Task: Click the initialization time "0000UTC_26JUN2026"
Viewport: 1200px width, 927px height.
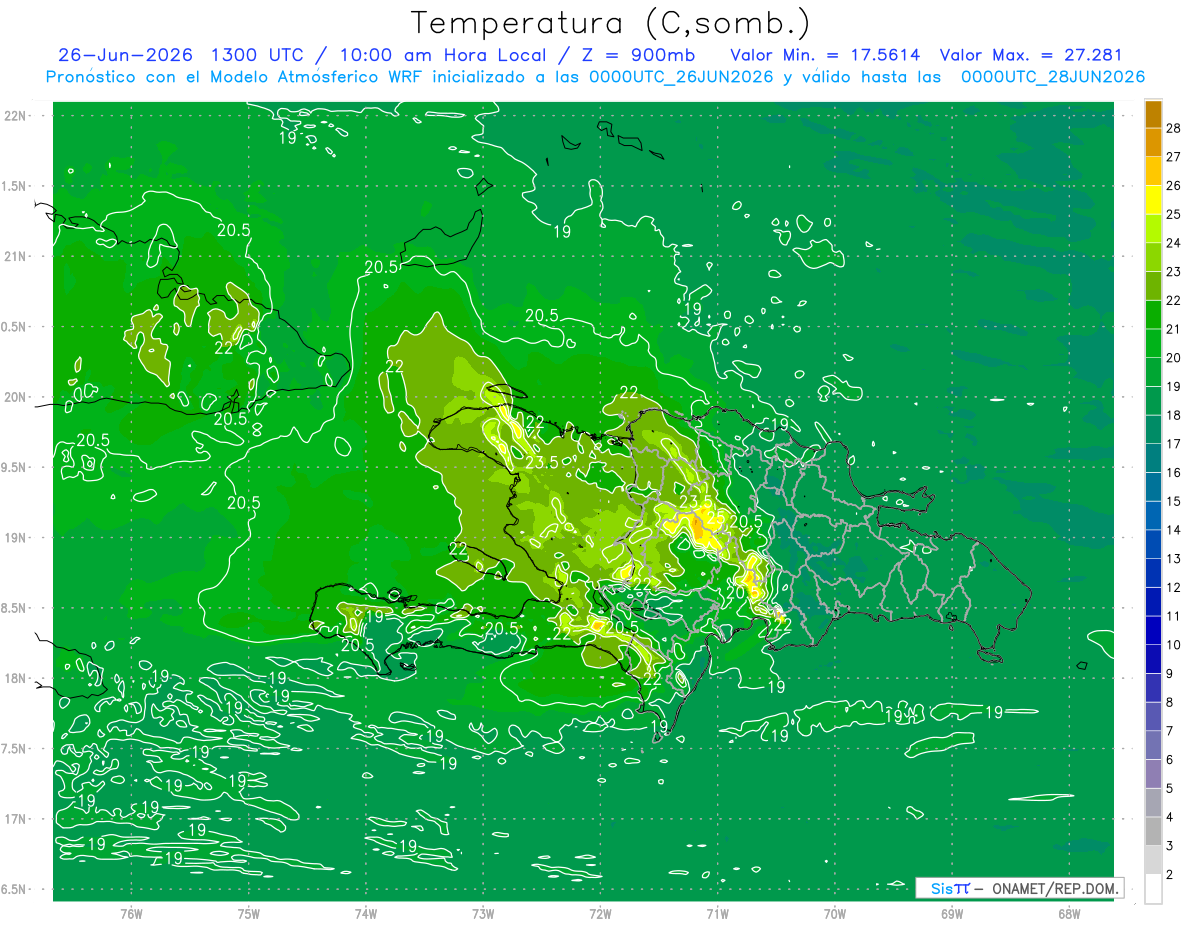Action: tap(682, 77)
